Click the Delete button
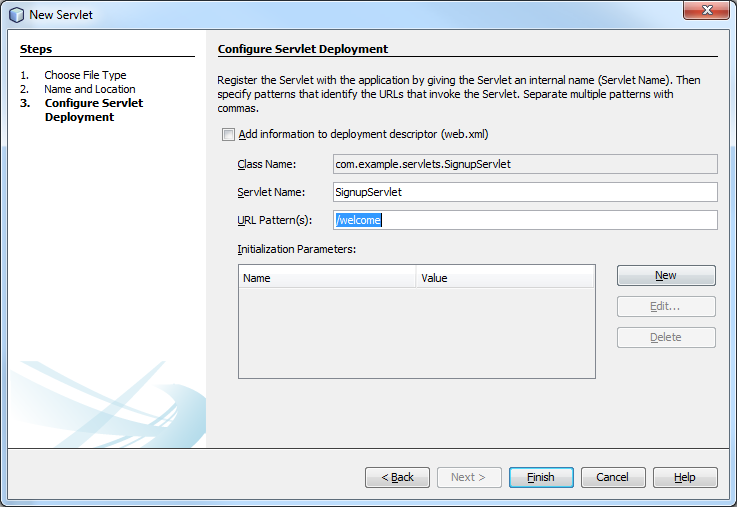The height and width of the screenshot is (507, 737). click(x=666, y=337)
